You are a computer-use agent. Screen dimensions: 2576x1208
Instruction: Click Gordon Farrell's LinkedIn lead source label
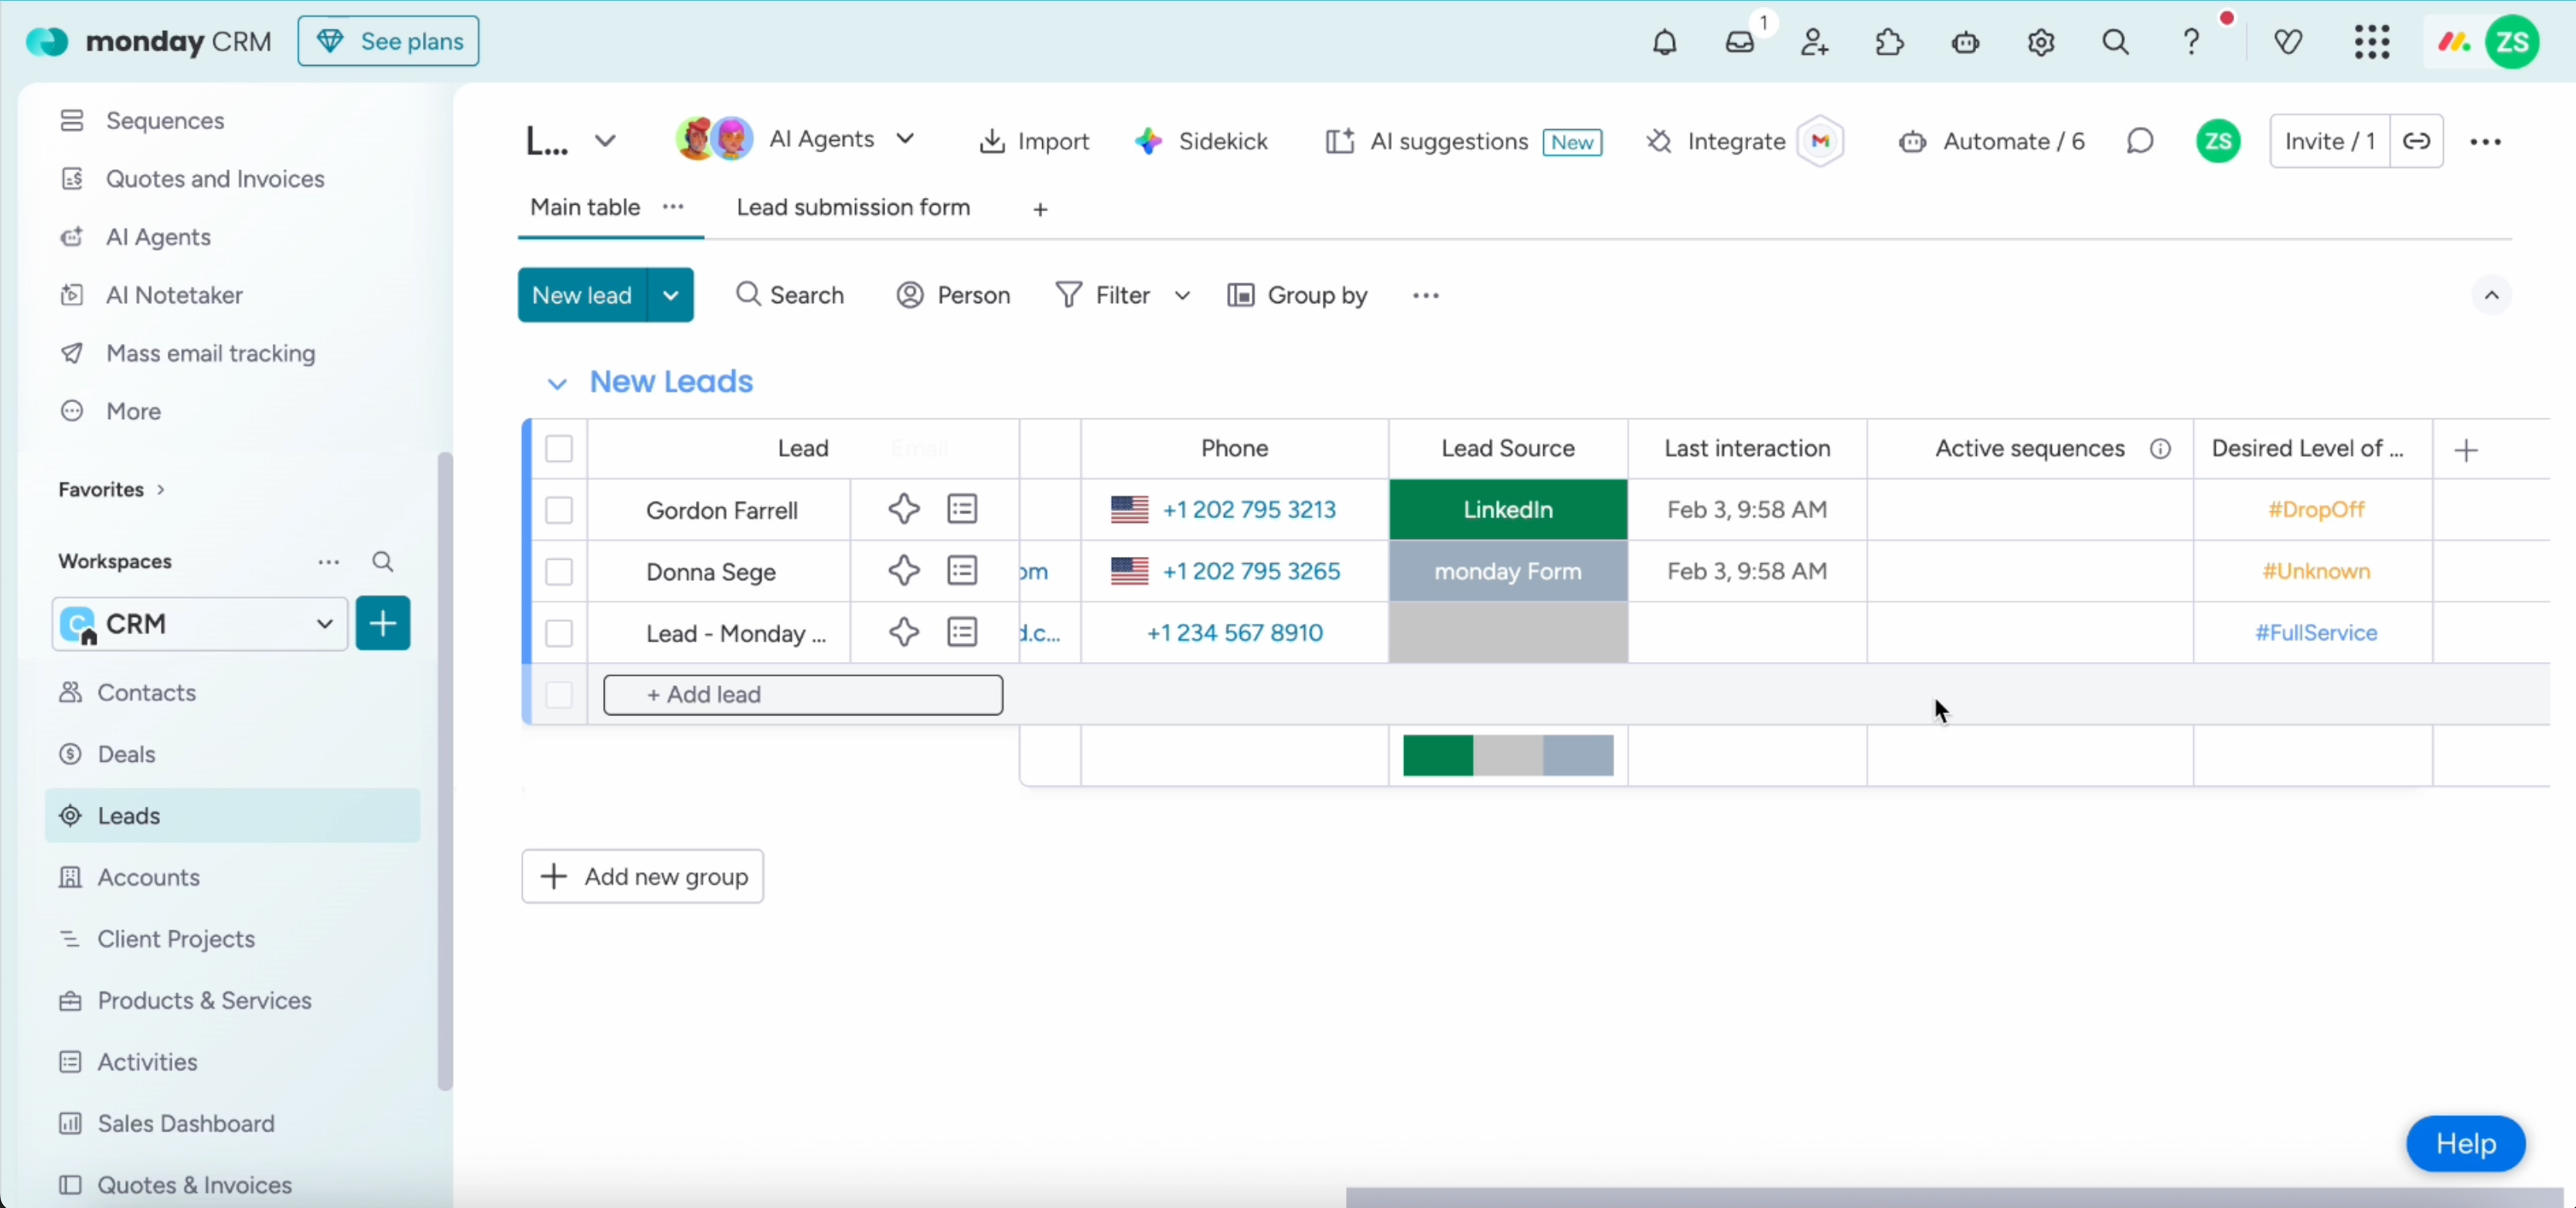1508,509
